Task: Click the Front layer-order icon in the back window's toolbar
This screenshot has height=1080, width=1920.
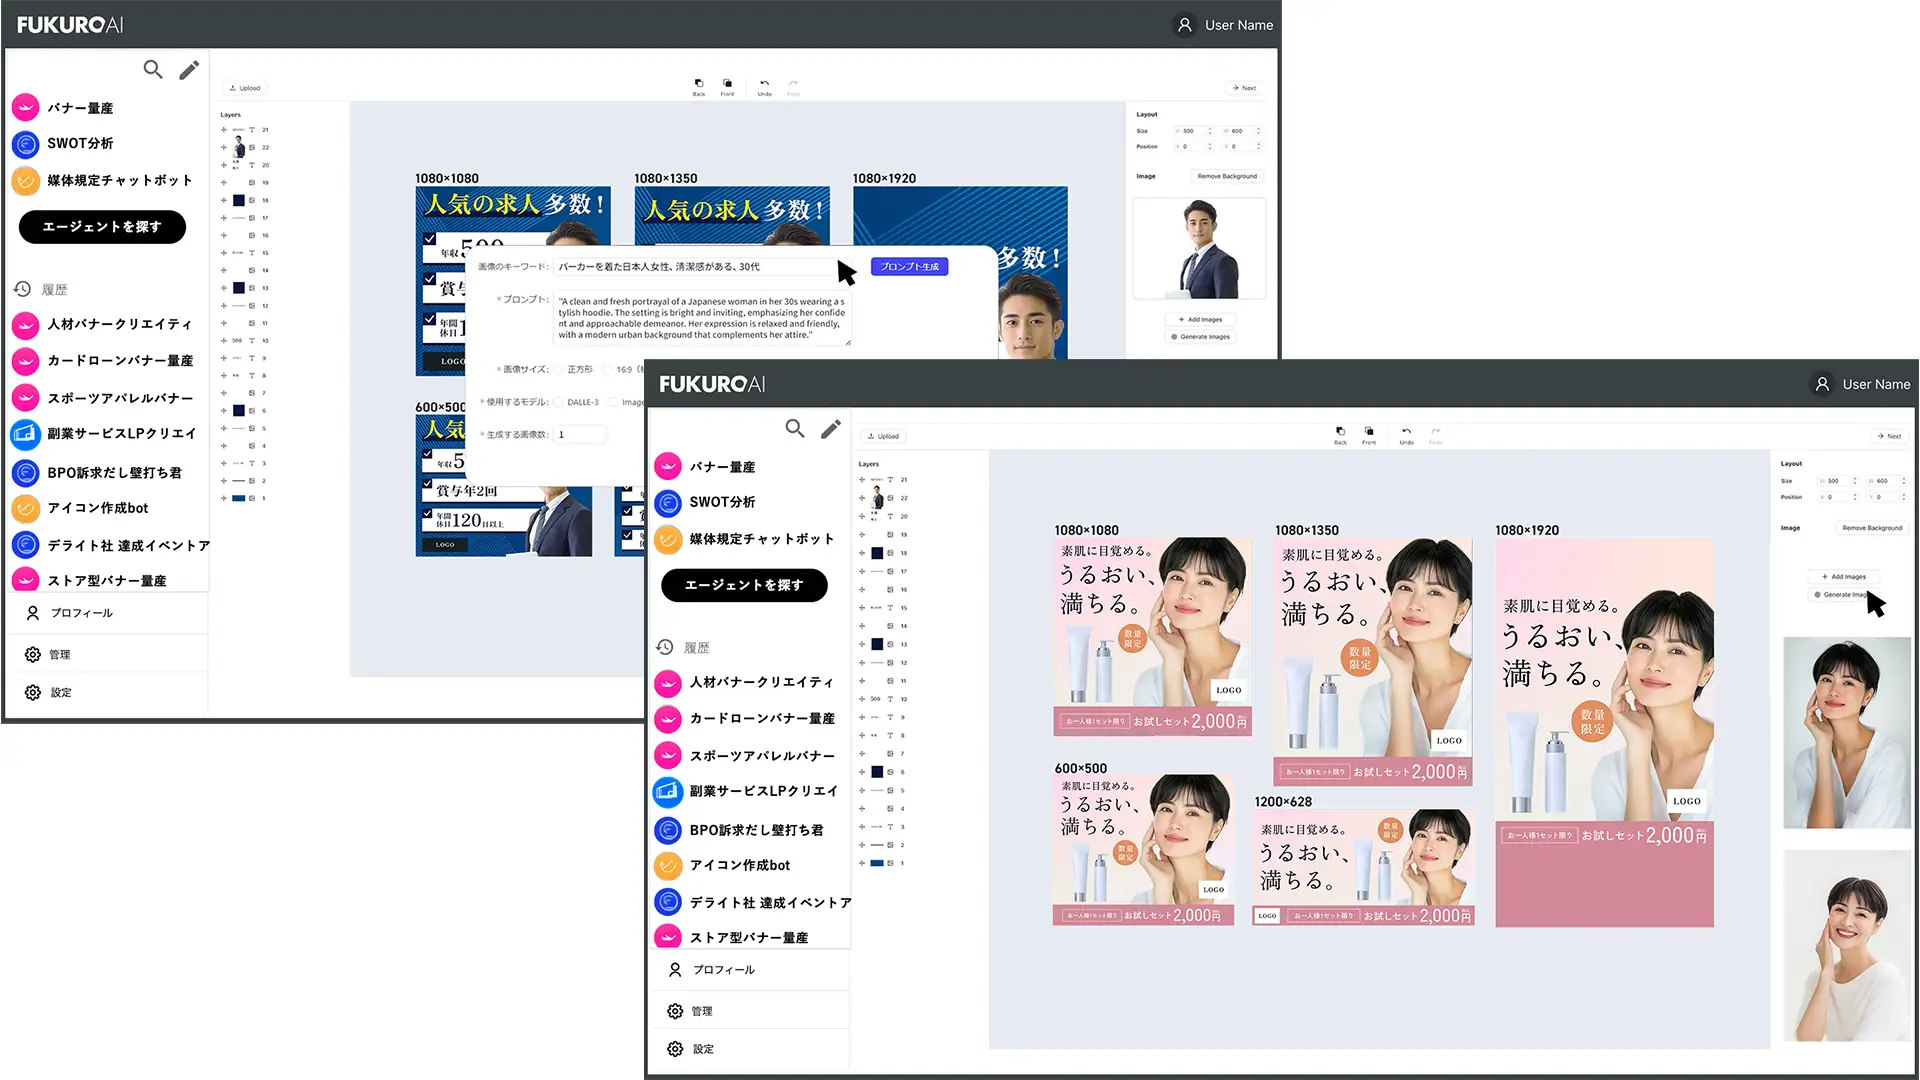Action: click(x=727, y=84)
